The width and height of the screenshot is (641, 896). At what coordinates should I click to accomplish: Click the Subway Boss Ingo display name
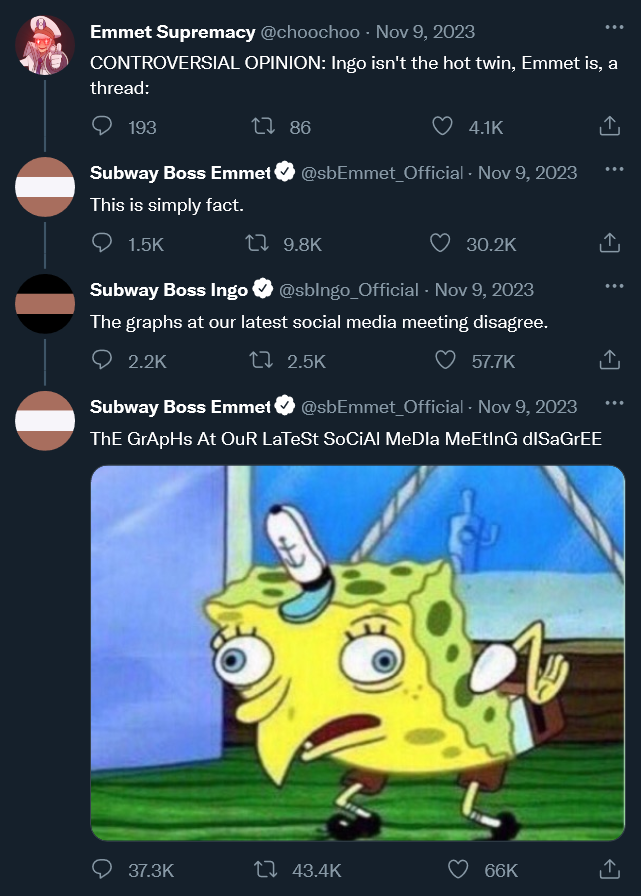pyautogui.click(x=169, y=290)
